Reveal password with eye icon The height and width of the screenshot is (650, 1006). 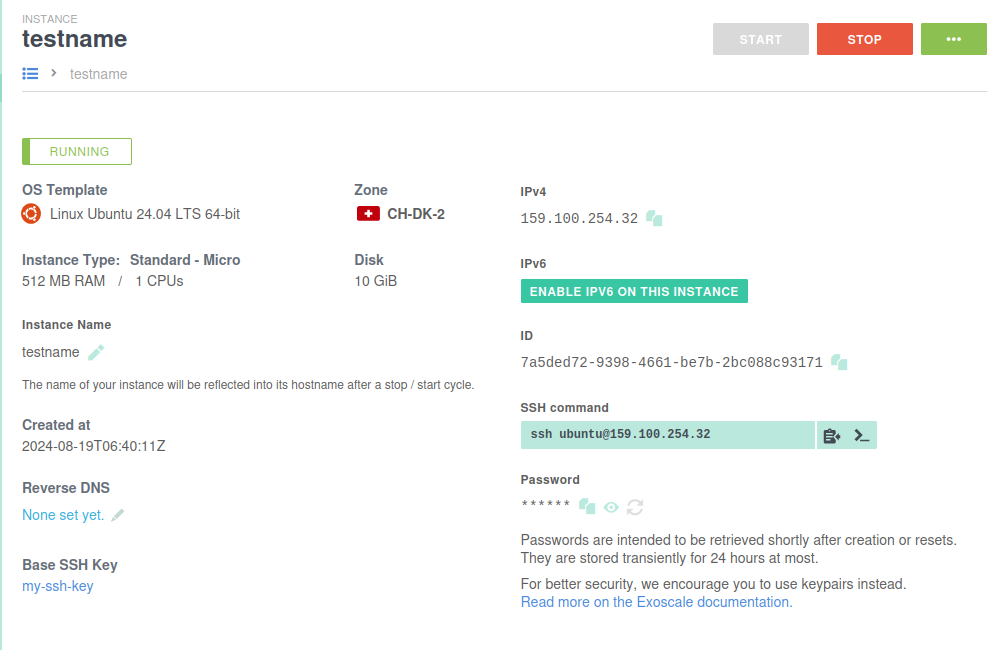(x=611, y=507)
